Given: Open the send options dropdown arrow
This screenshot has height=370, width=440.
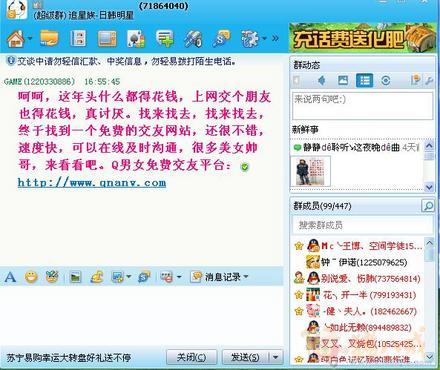Looking at the screenshot, I should click(276, 357).
